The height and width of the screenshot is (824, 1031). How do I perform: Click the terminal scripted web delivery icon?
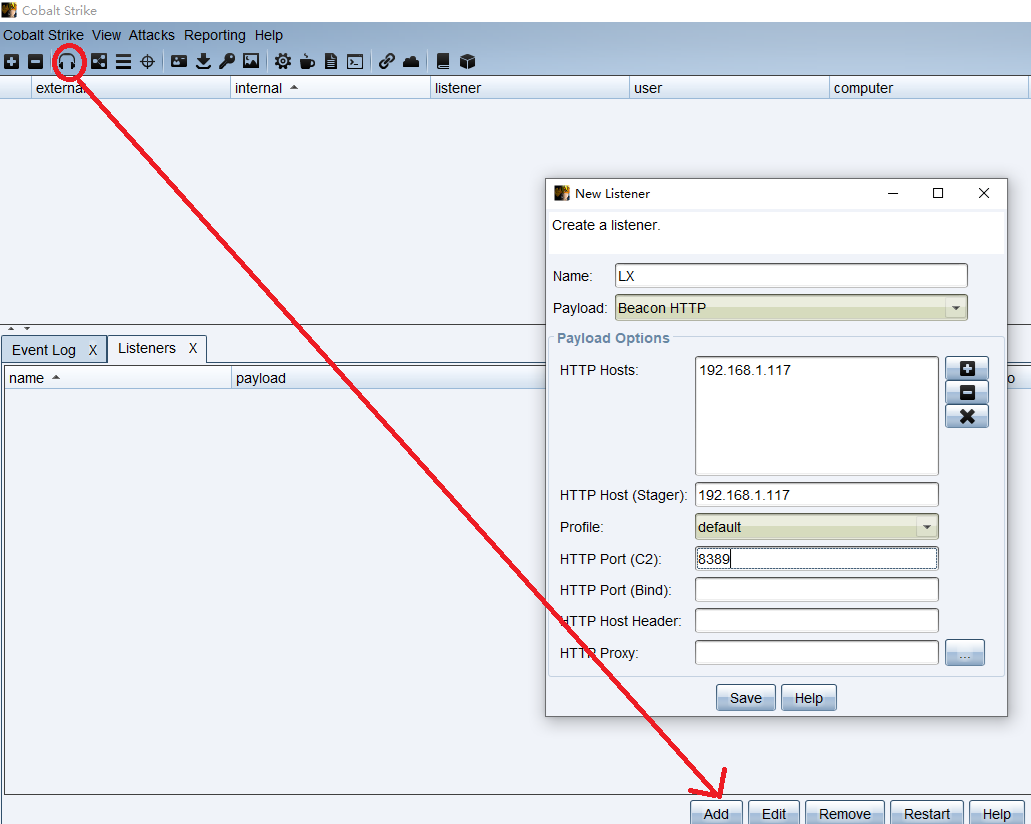point(355,62)
